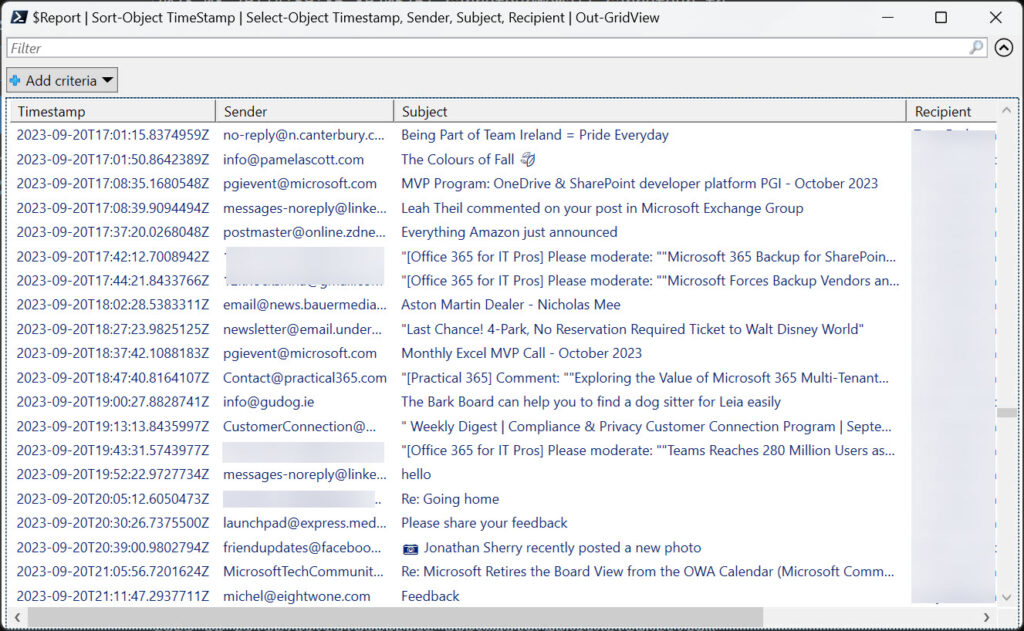Image resolution: width=1024 pixels, height=631 pixels.
Task: Click sender newsletter@email.under...
Action: [x=302, y=329]
